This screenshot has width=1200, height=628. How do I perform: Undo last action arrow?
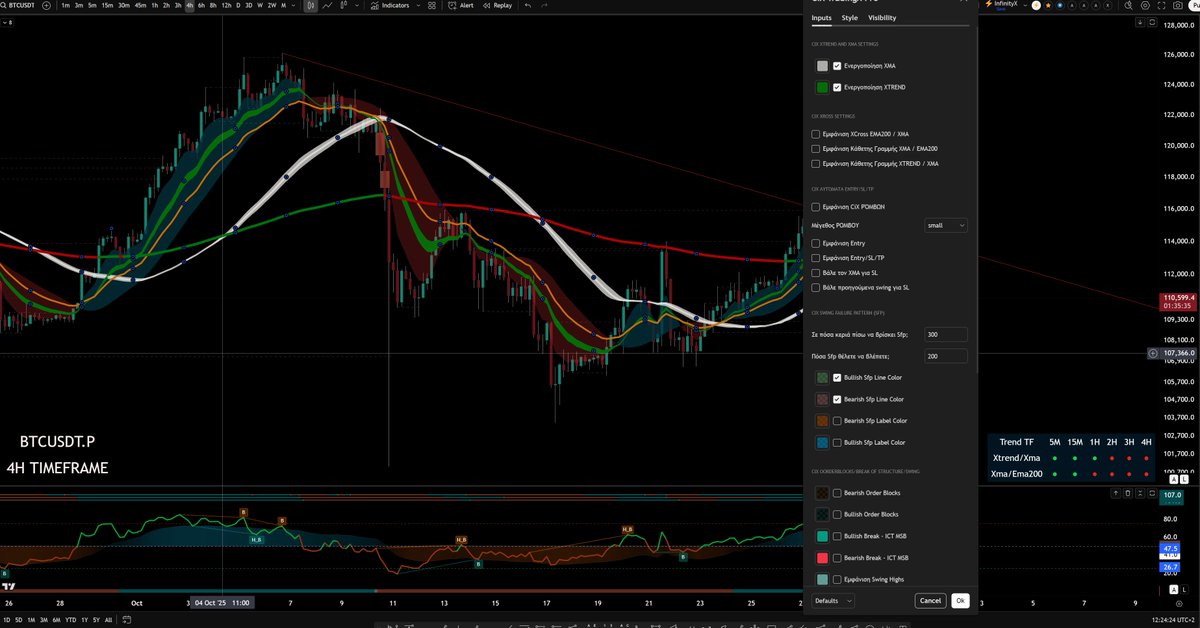(x=527, y=6)
